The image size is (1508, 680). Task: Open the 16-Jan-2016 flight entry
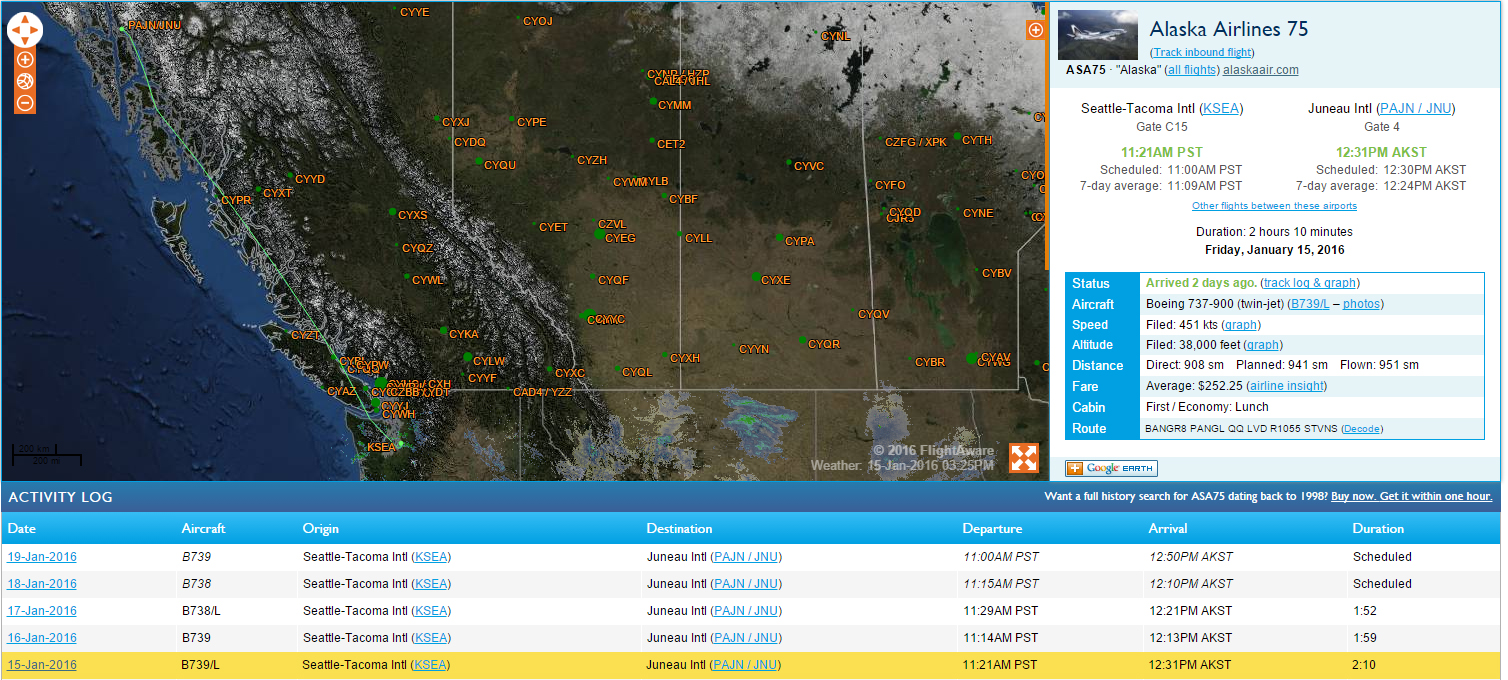pyautogui.click(x=42, y=638)
